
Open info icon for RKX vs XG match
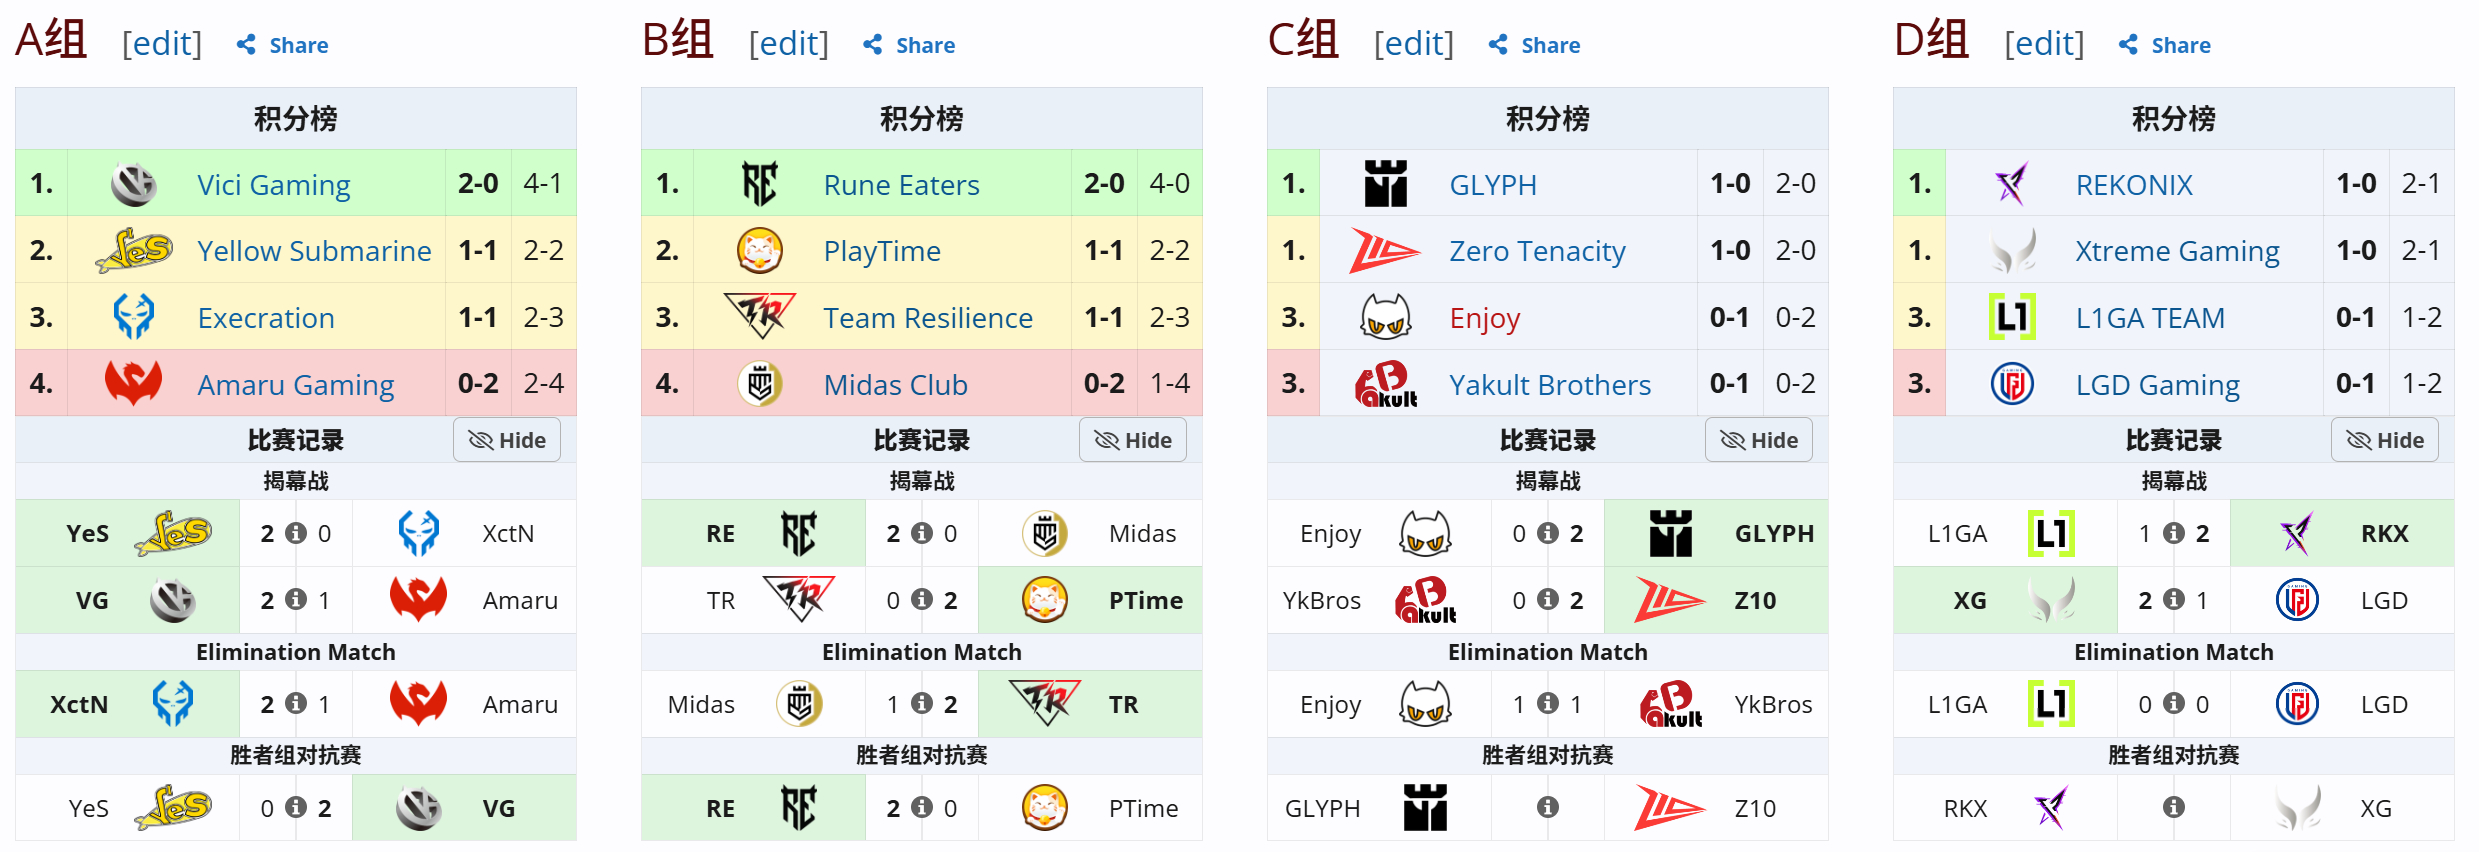coord(2174,807)
